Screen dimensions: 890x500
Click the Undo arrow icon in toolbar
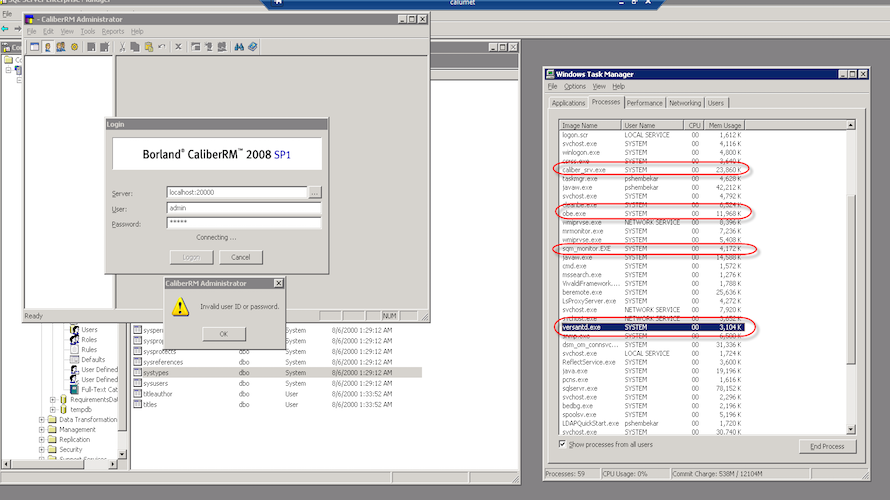tap(161, 46)
